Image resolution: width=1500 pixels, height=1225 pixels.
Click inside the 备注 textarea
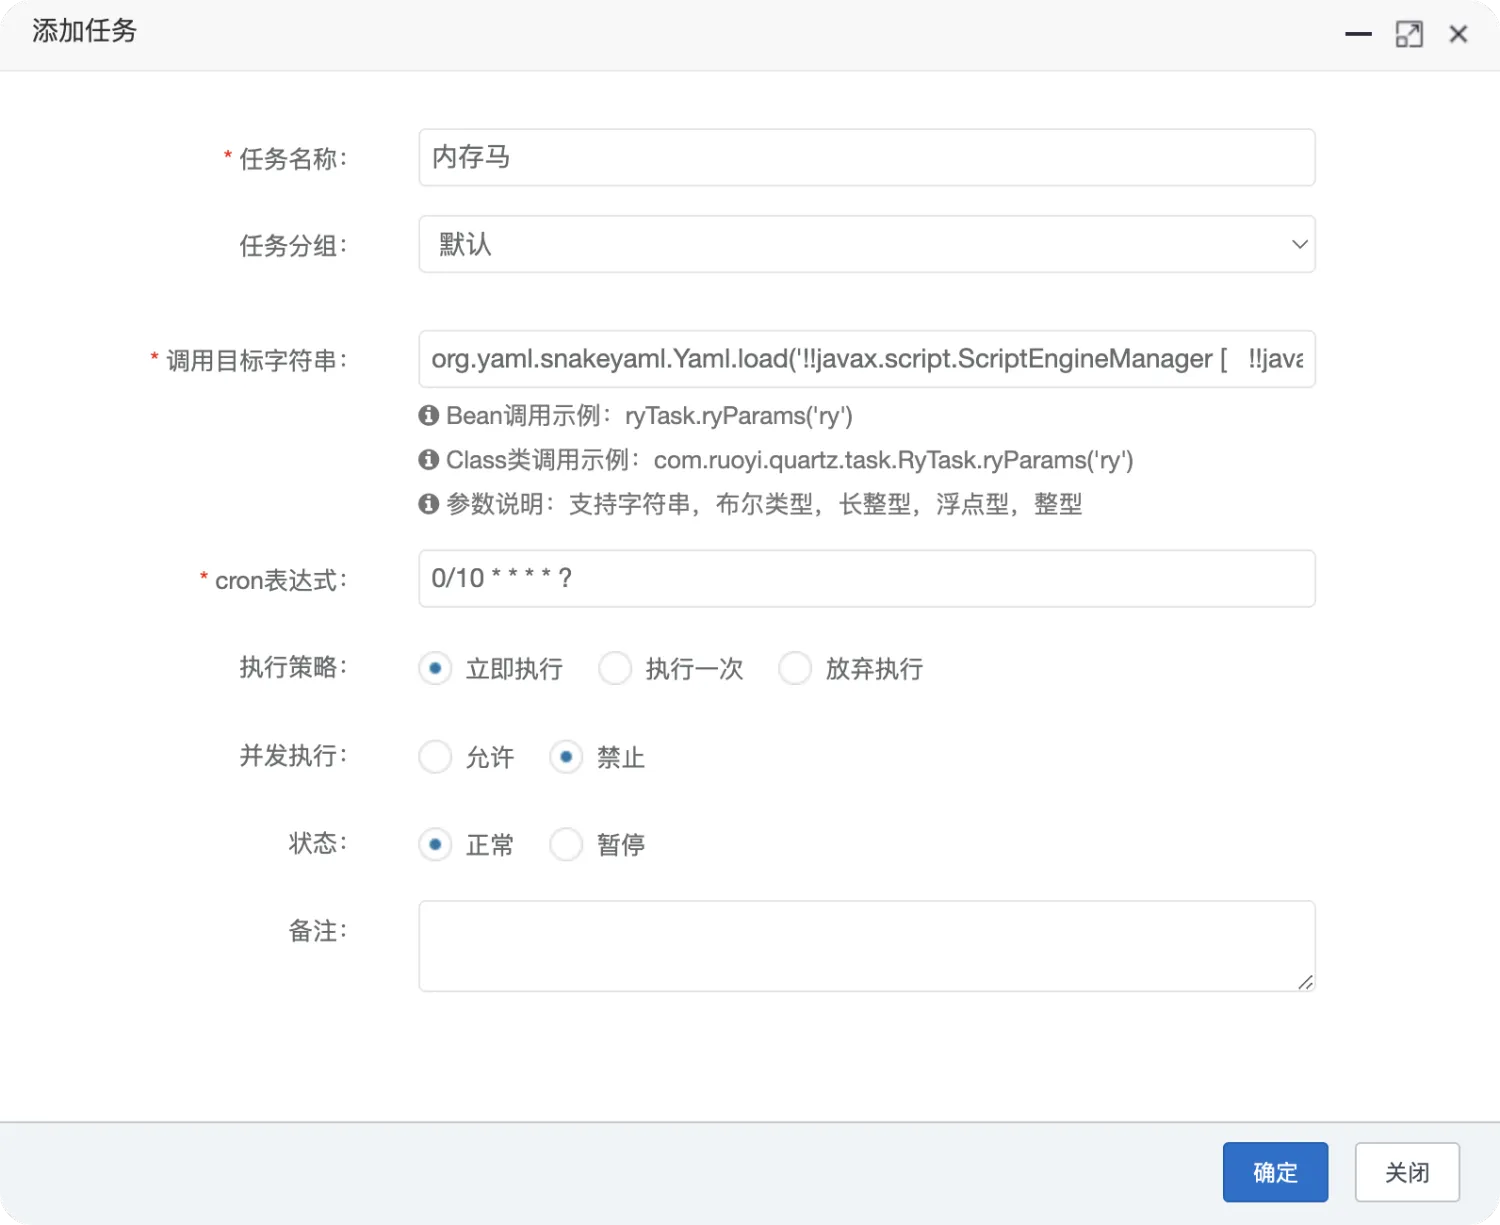pos(866,946)
